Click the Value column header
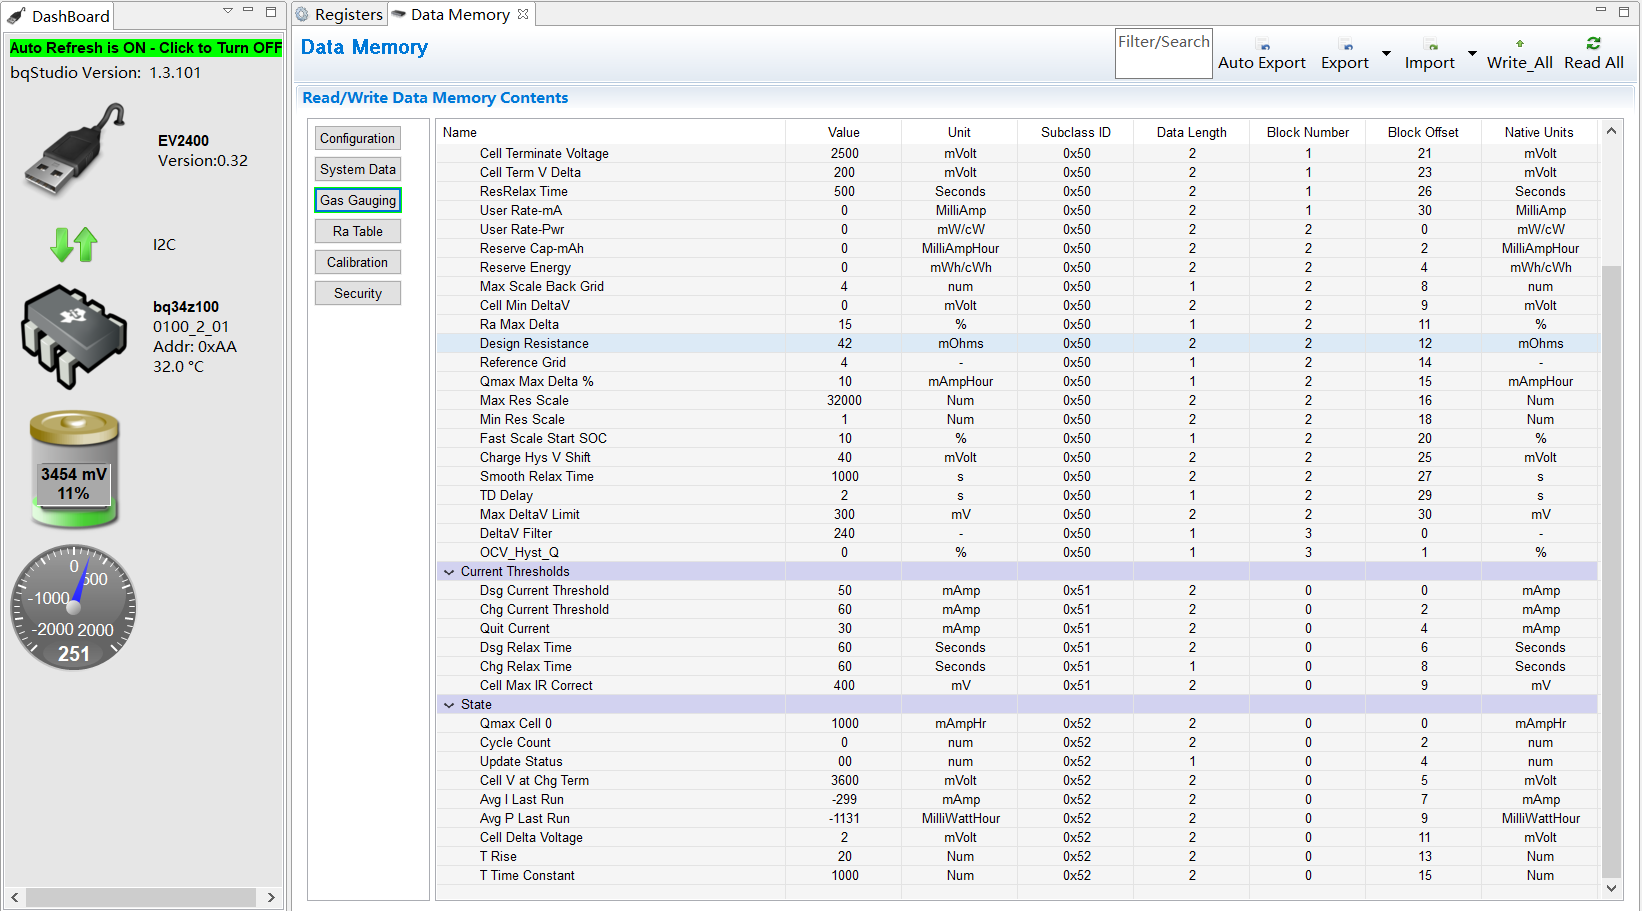1642x911 pixels. tap(844, 132)
